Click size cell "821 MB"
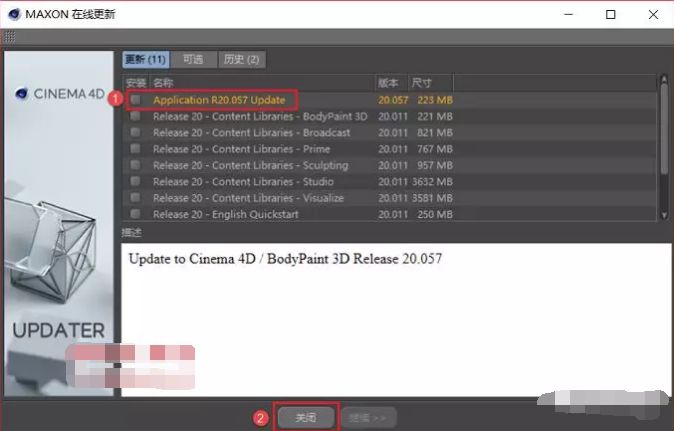 [x=435, y=133]
